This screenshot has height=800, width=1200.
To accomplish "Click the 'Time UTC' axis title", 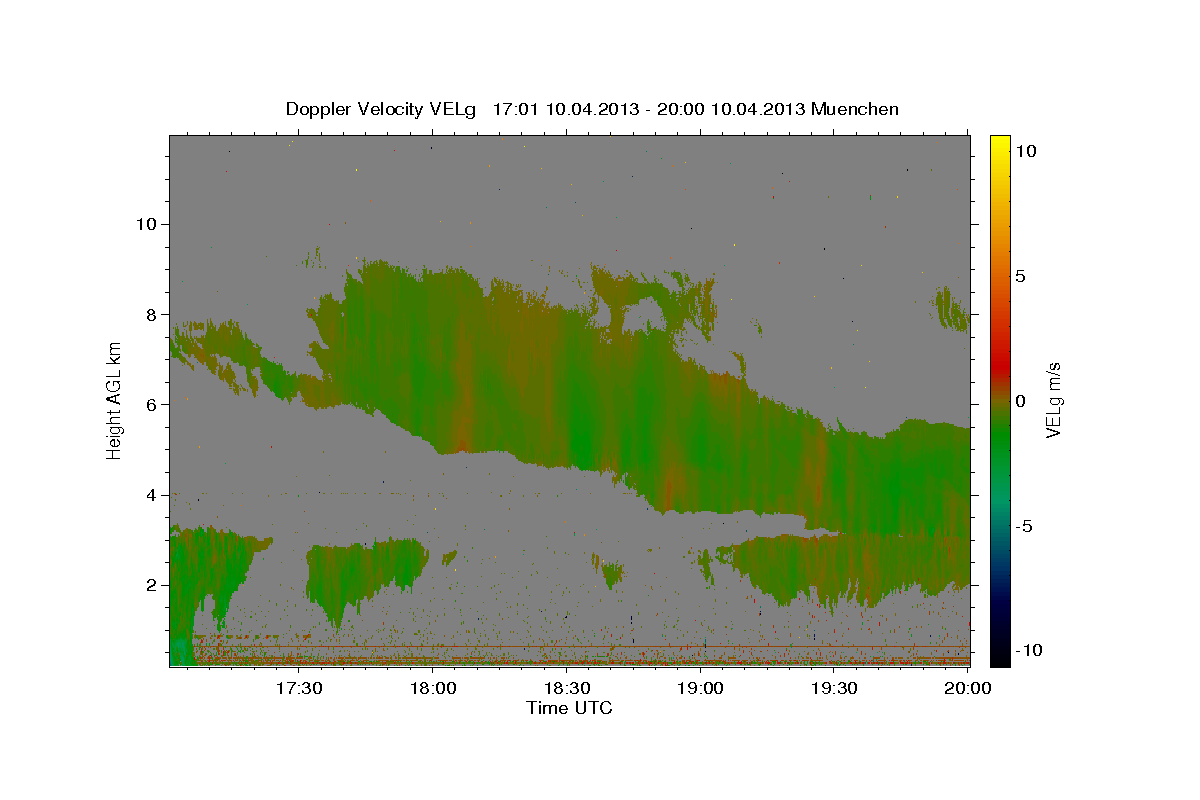I will click(569, 708).
